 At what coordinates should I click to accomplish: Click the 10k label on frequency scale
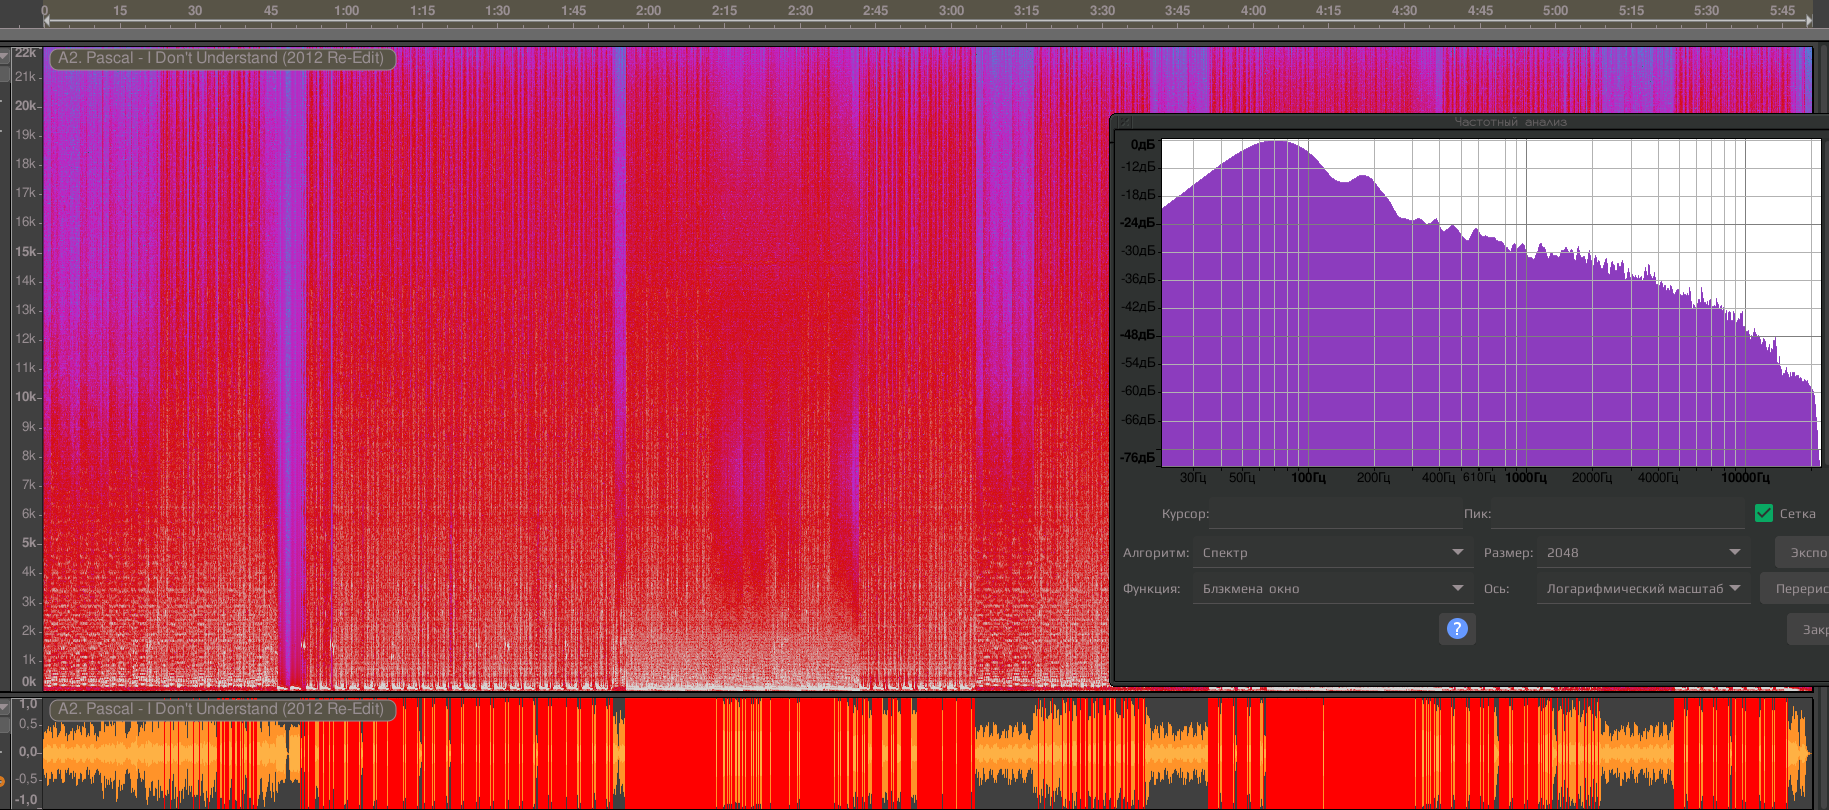25,396
